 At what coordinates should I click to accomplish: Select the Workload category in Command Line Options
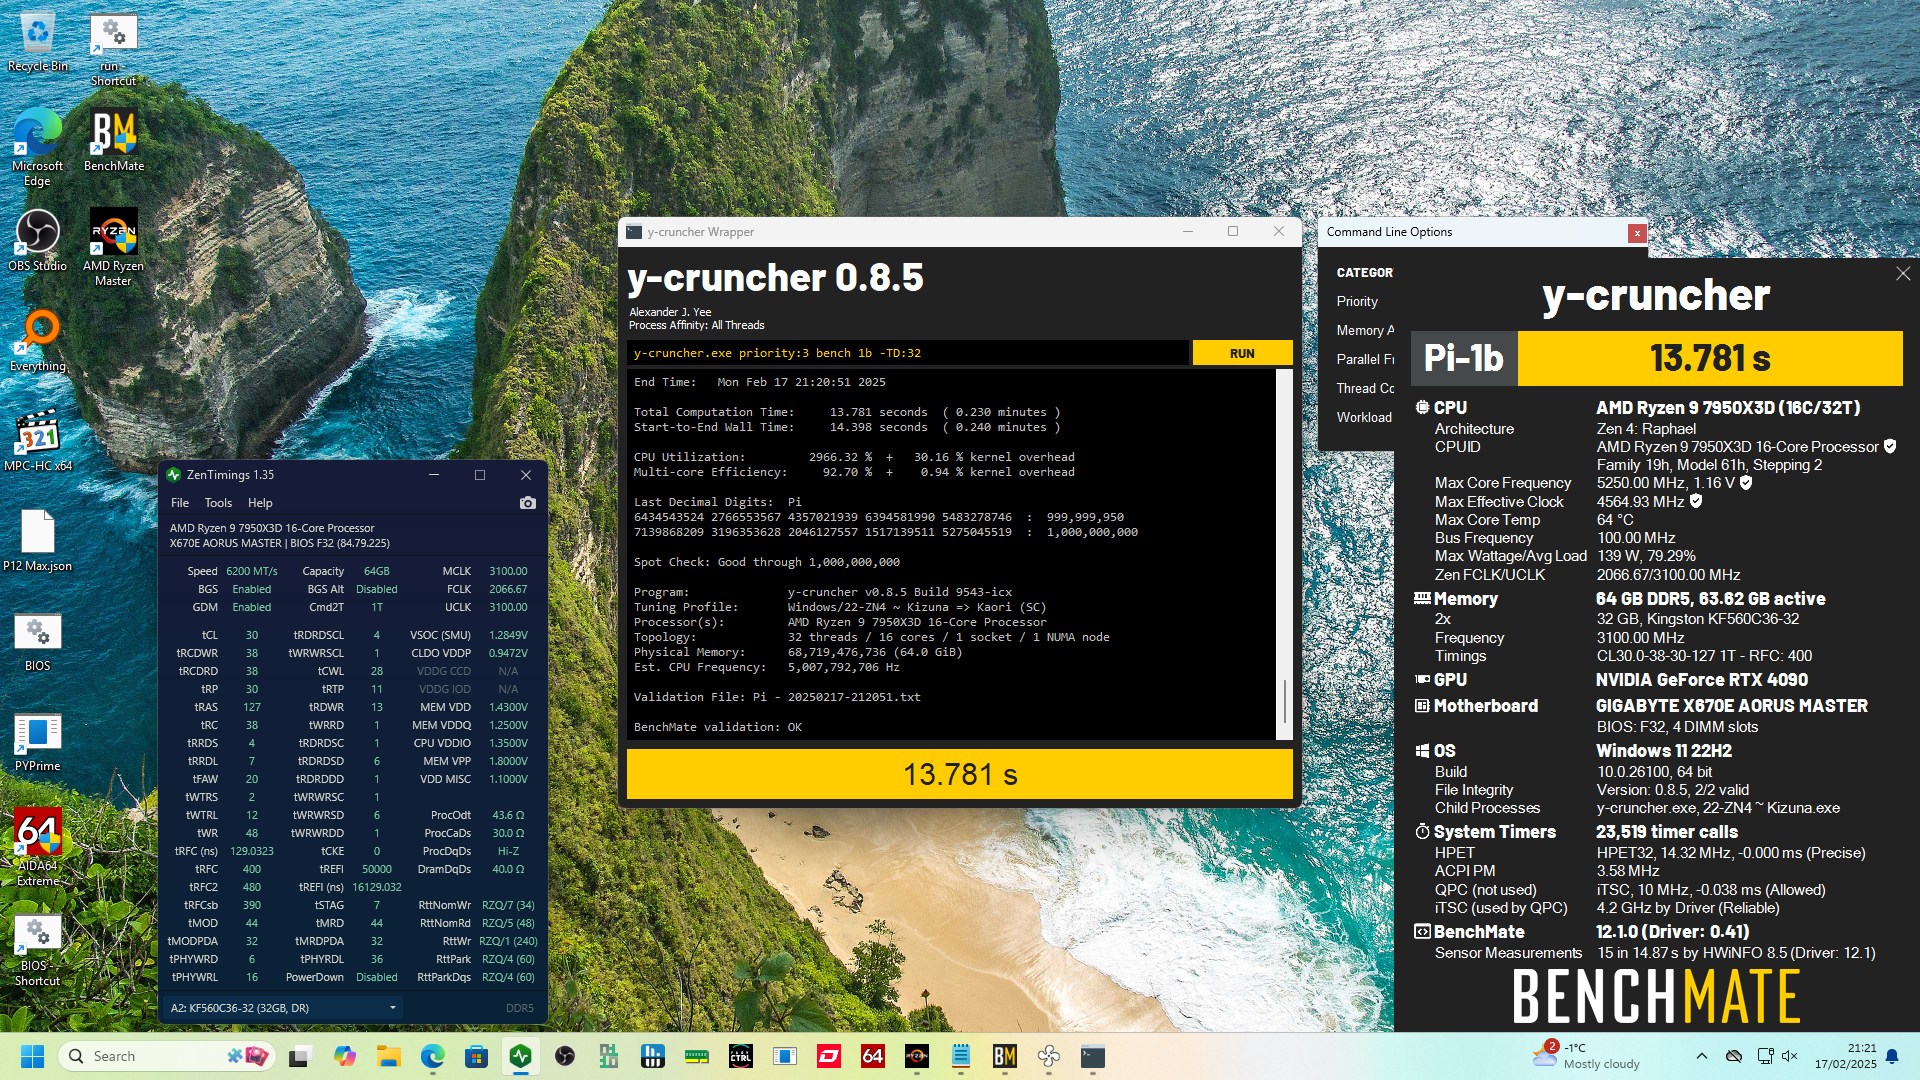tap(1364, 417)
